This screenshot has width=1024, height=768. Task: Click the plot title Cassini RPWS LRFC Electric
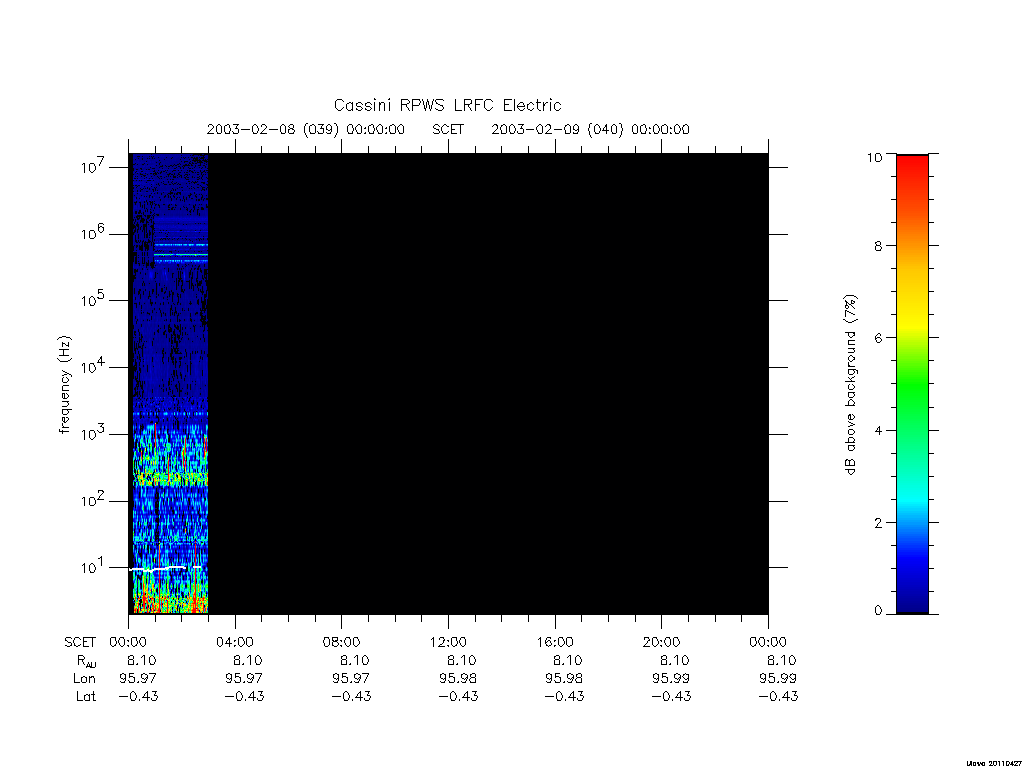tap(447, 105)
